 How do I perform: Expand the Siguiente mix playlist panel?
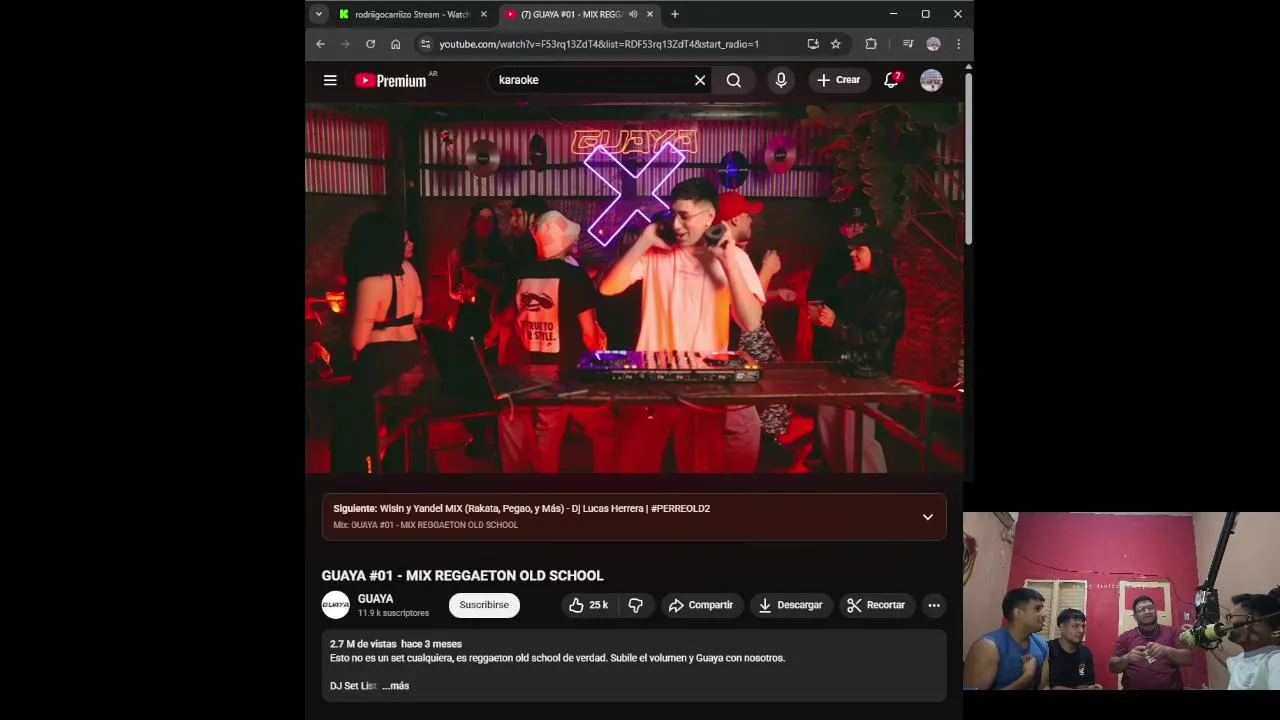(x=928, y=517)
